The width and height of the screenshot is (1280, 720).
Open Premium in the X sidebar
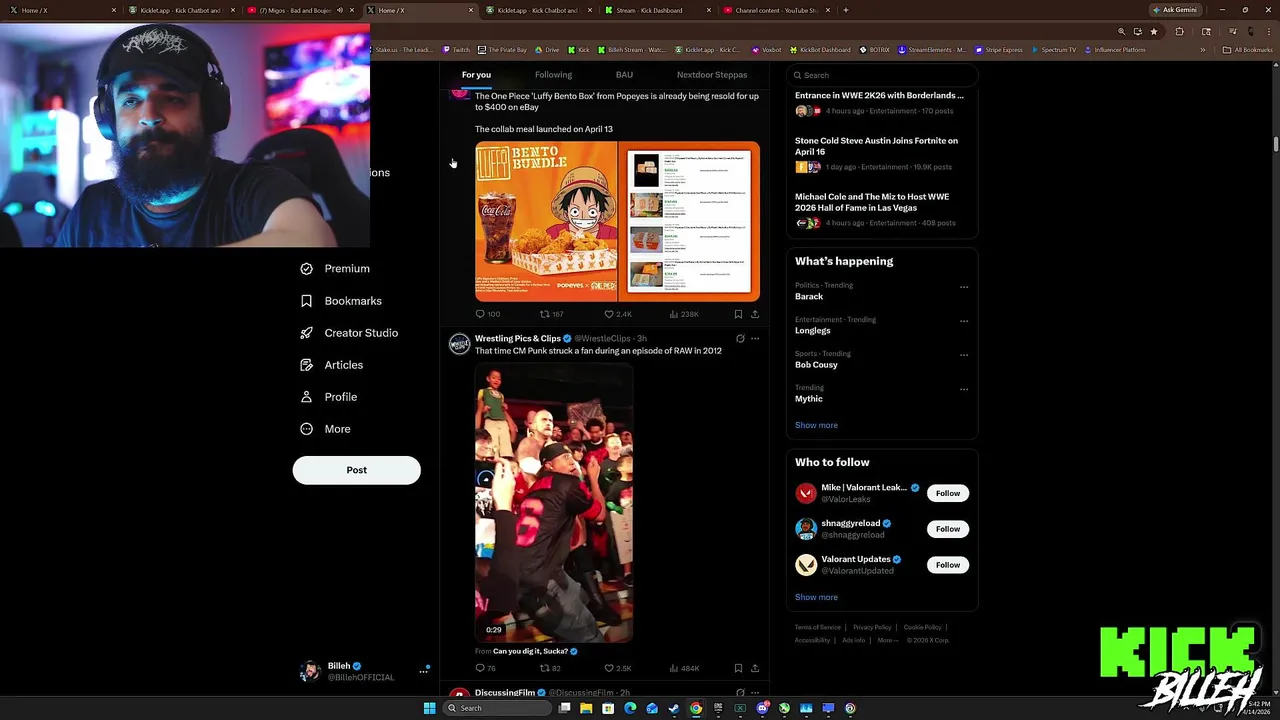point(335,268)
